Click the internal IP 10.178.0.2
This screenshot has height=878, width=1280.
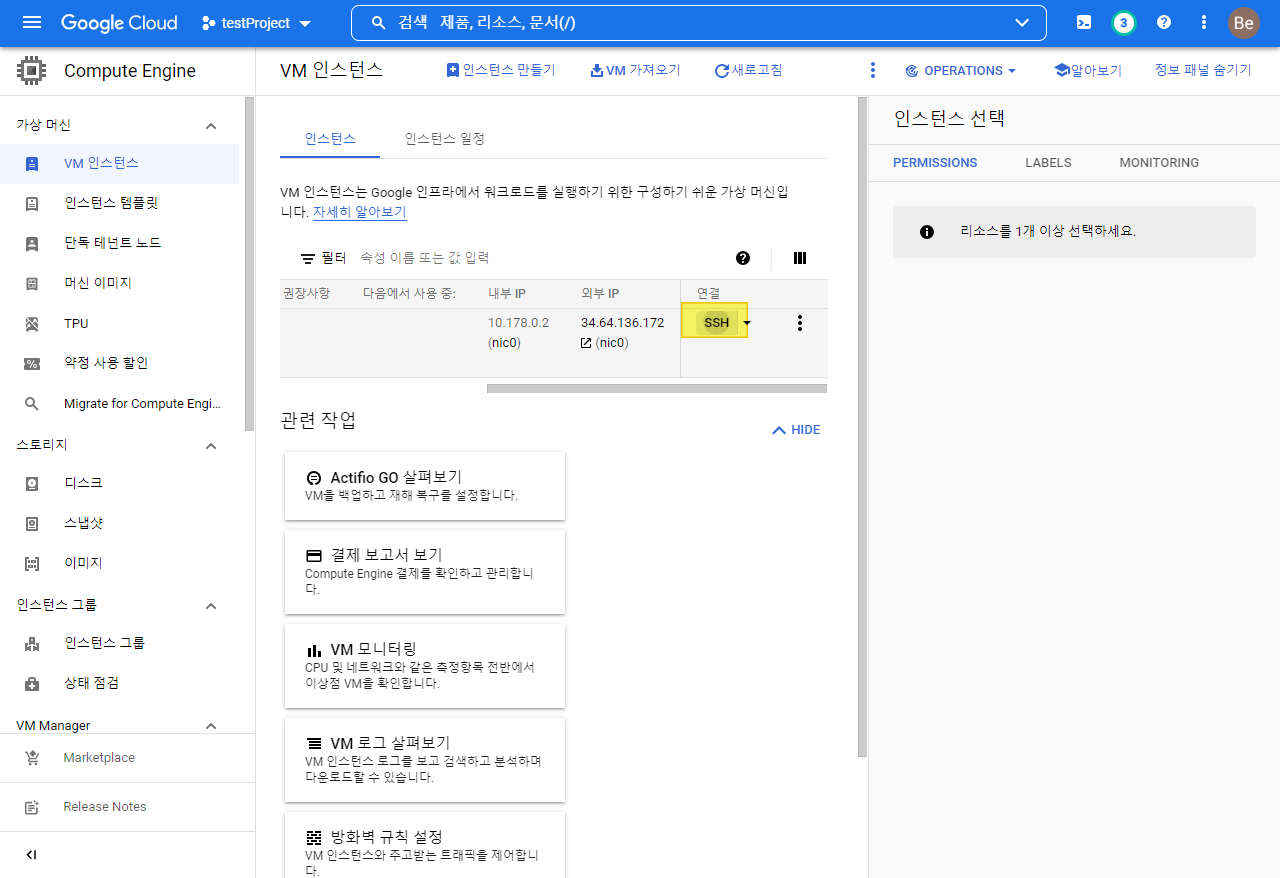(x=518, y=323)
